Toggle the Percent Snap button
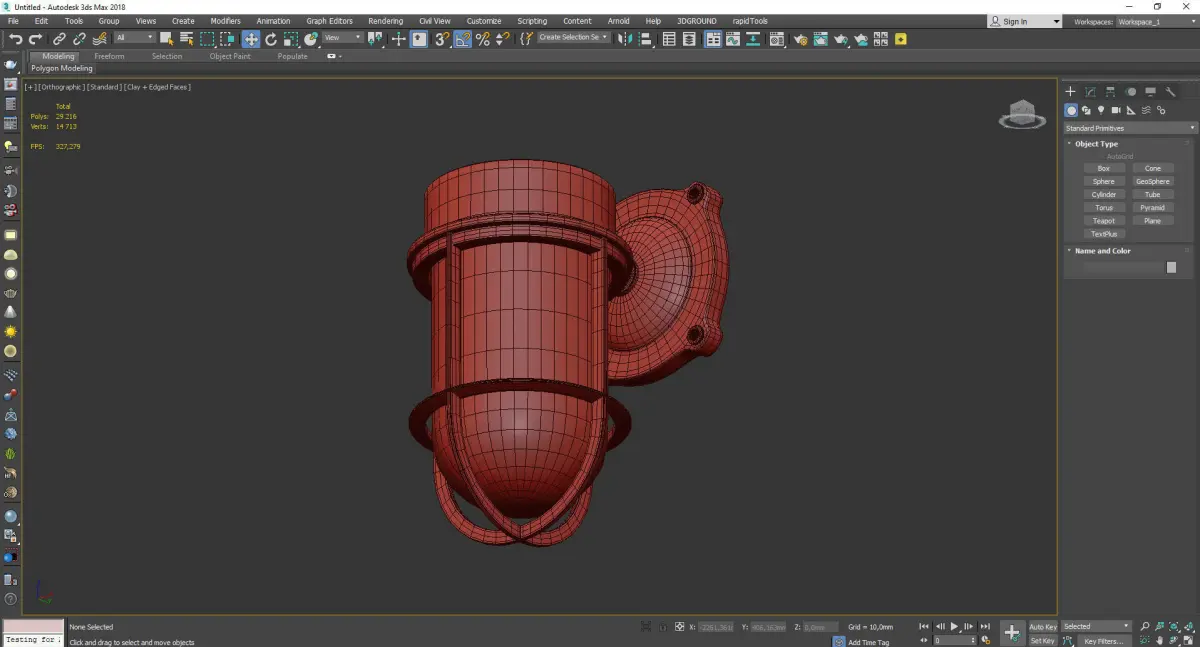1200x647 pixels. point(483,39)
